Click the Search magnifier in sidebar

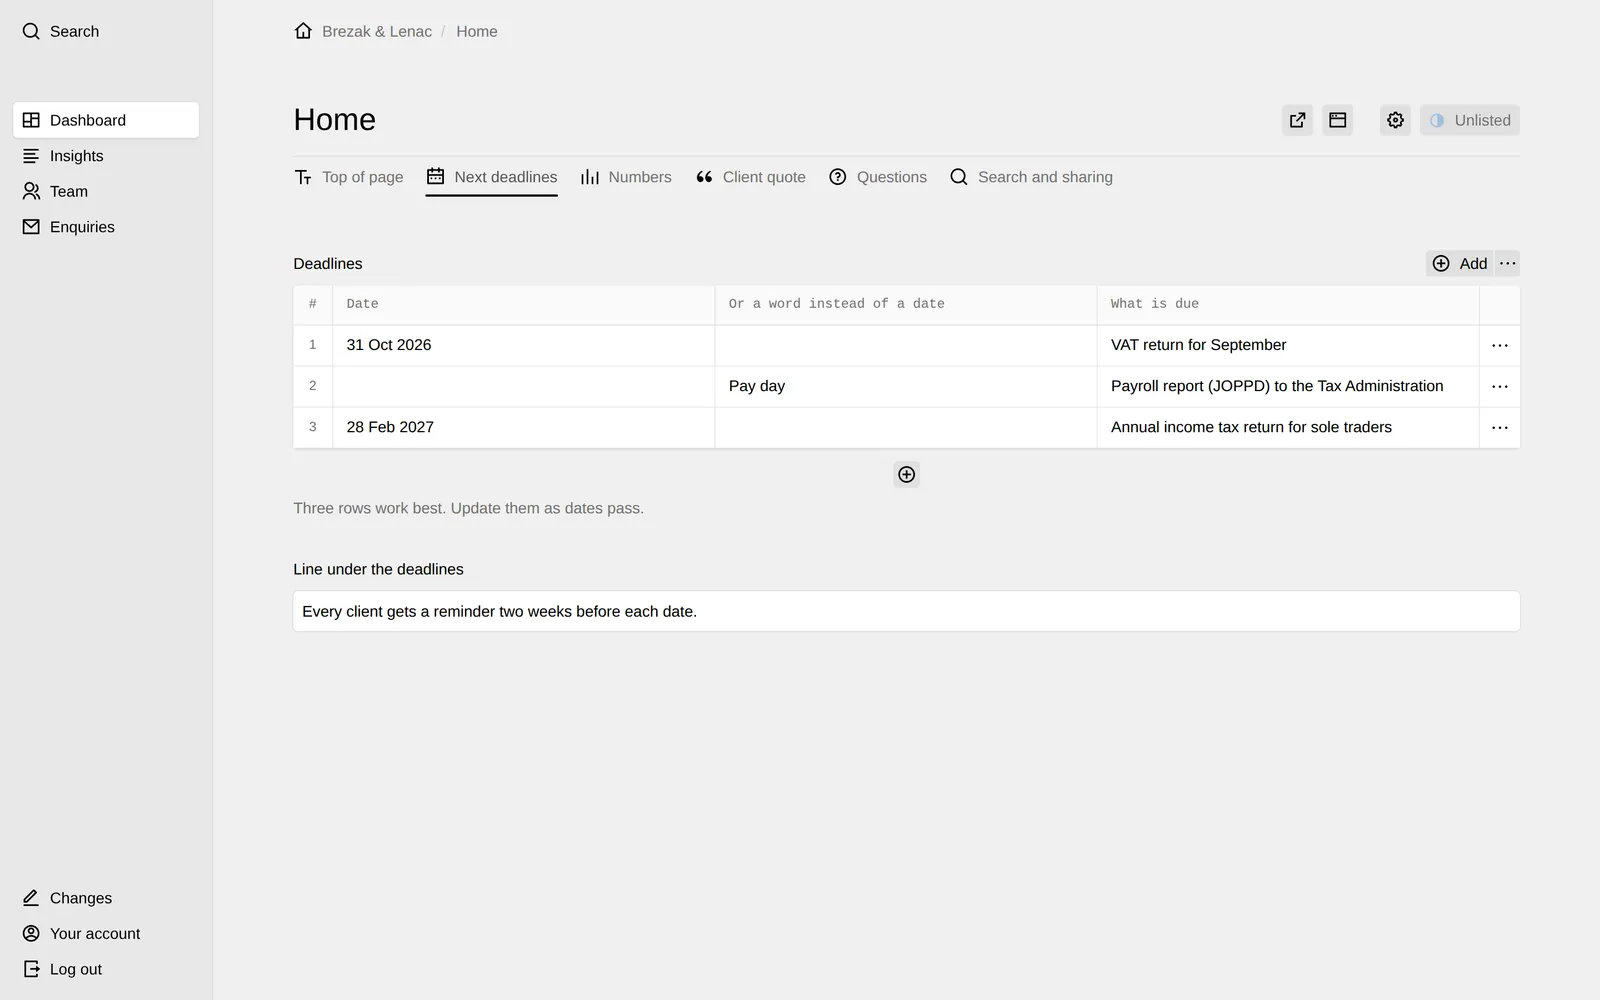[31, 31]
